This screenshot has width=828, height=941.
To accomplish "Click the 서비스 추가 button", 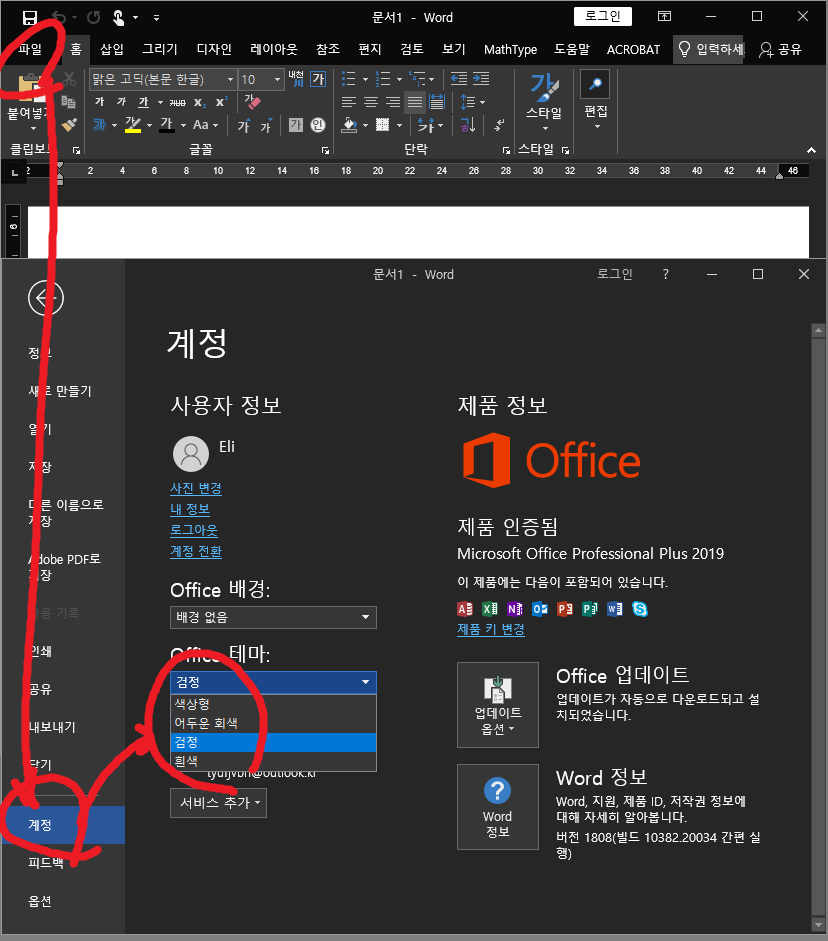I will tap(218, 803).
